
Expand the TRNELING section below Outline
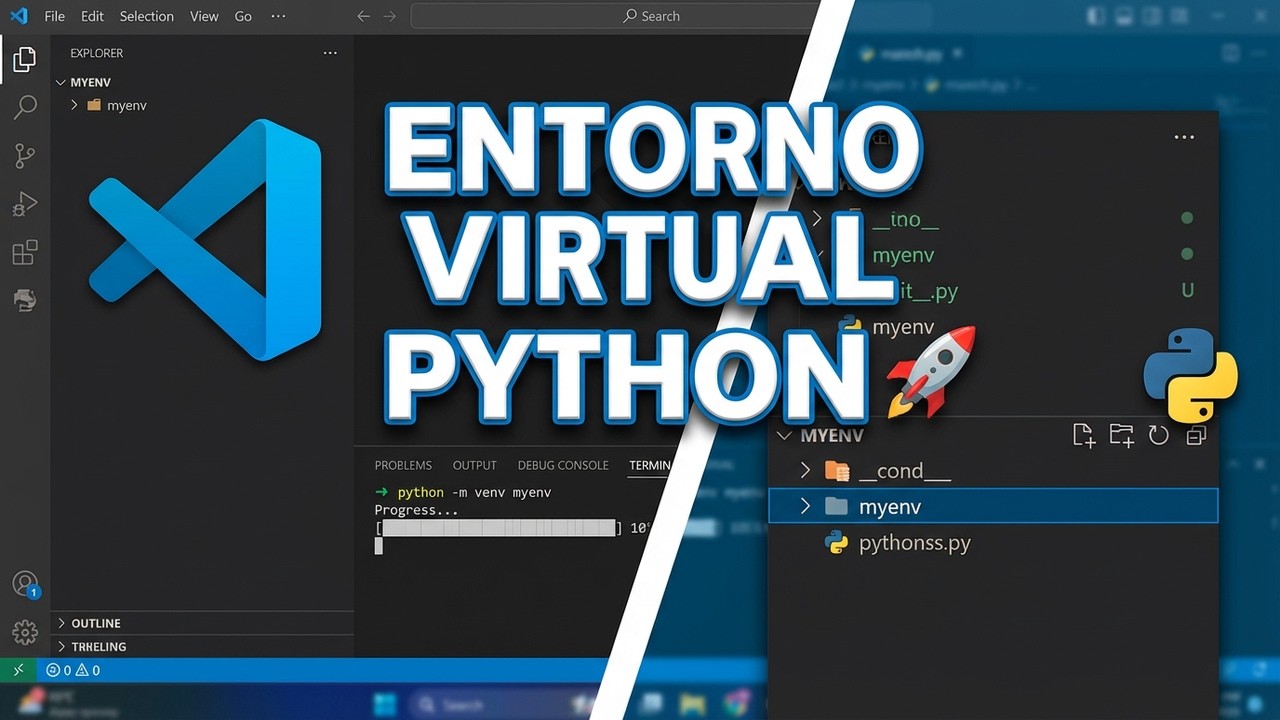[62, 646]
